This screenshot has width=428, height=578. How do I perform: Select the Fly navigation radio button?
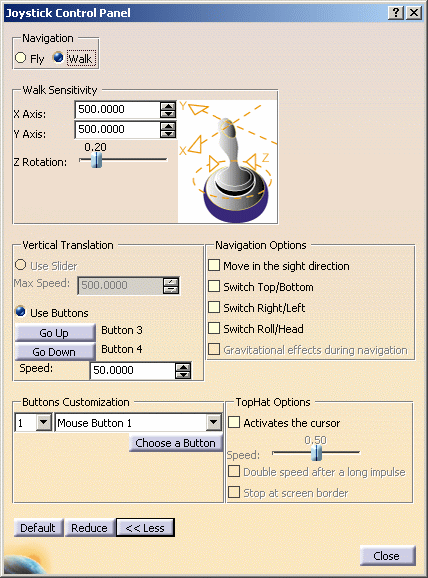[x=21, y=58]
